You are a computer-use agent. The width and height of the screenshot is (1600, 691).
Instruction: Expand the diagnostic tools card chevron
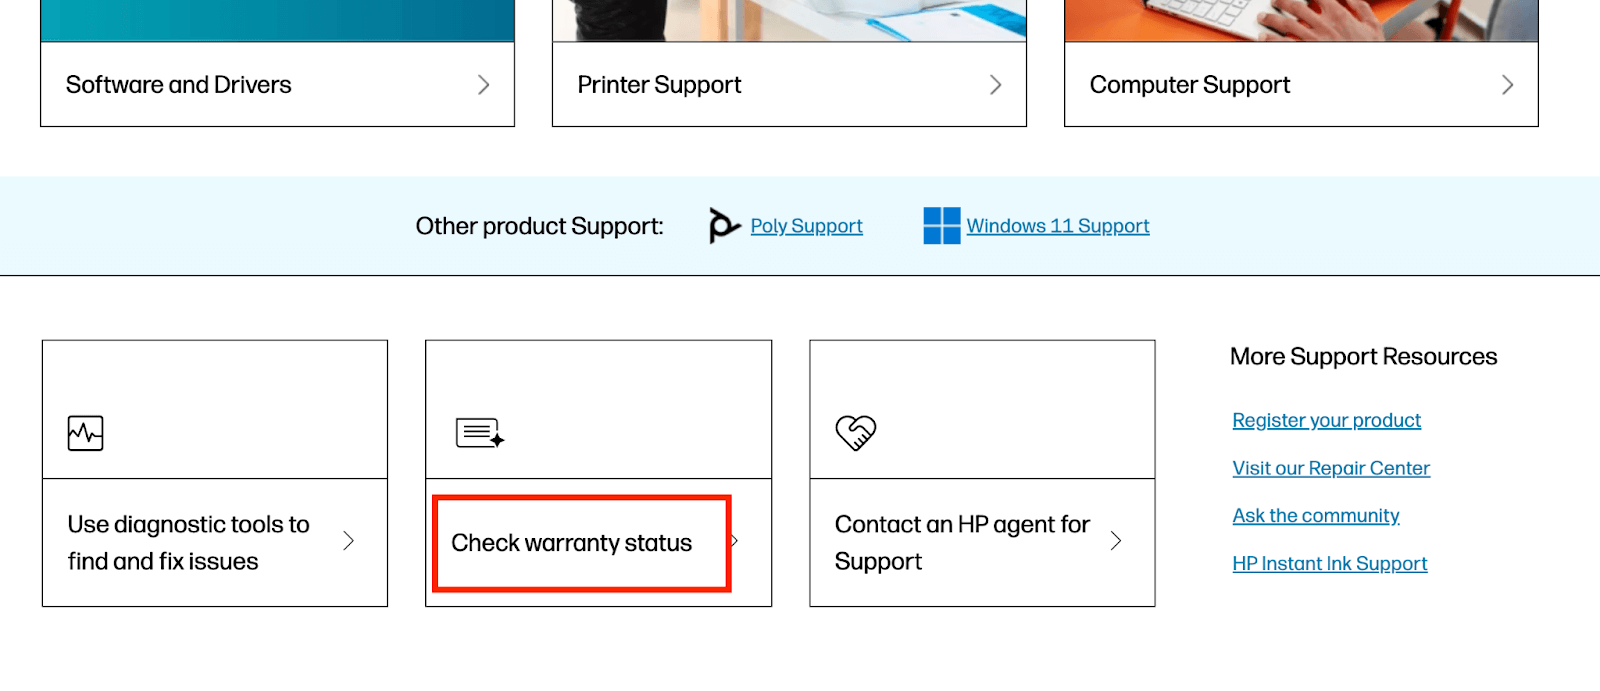[x=350, y=541]
